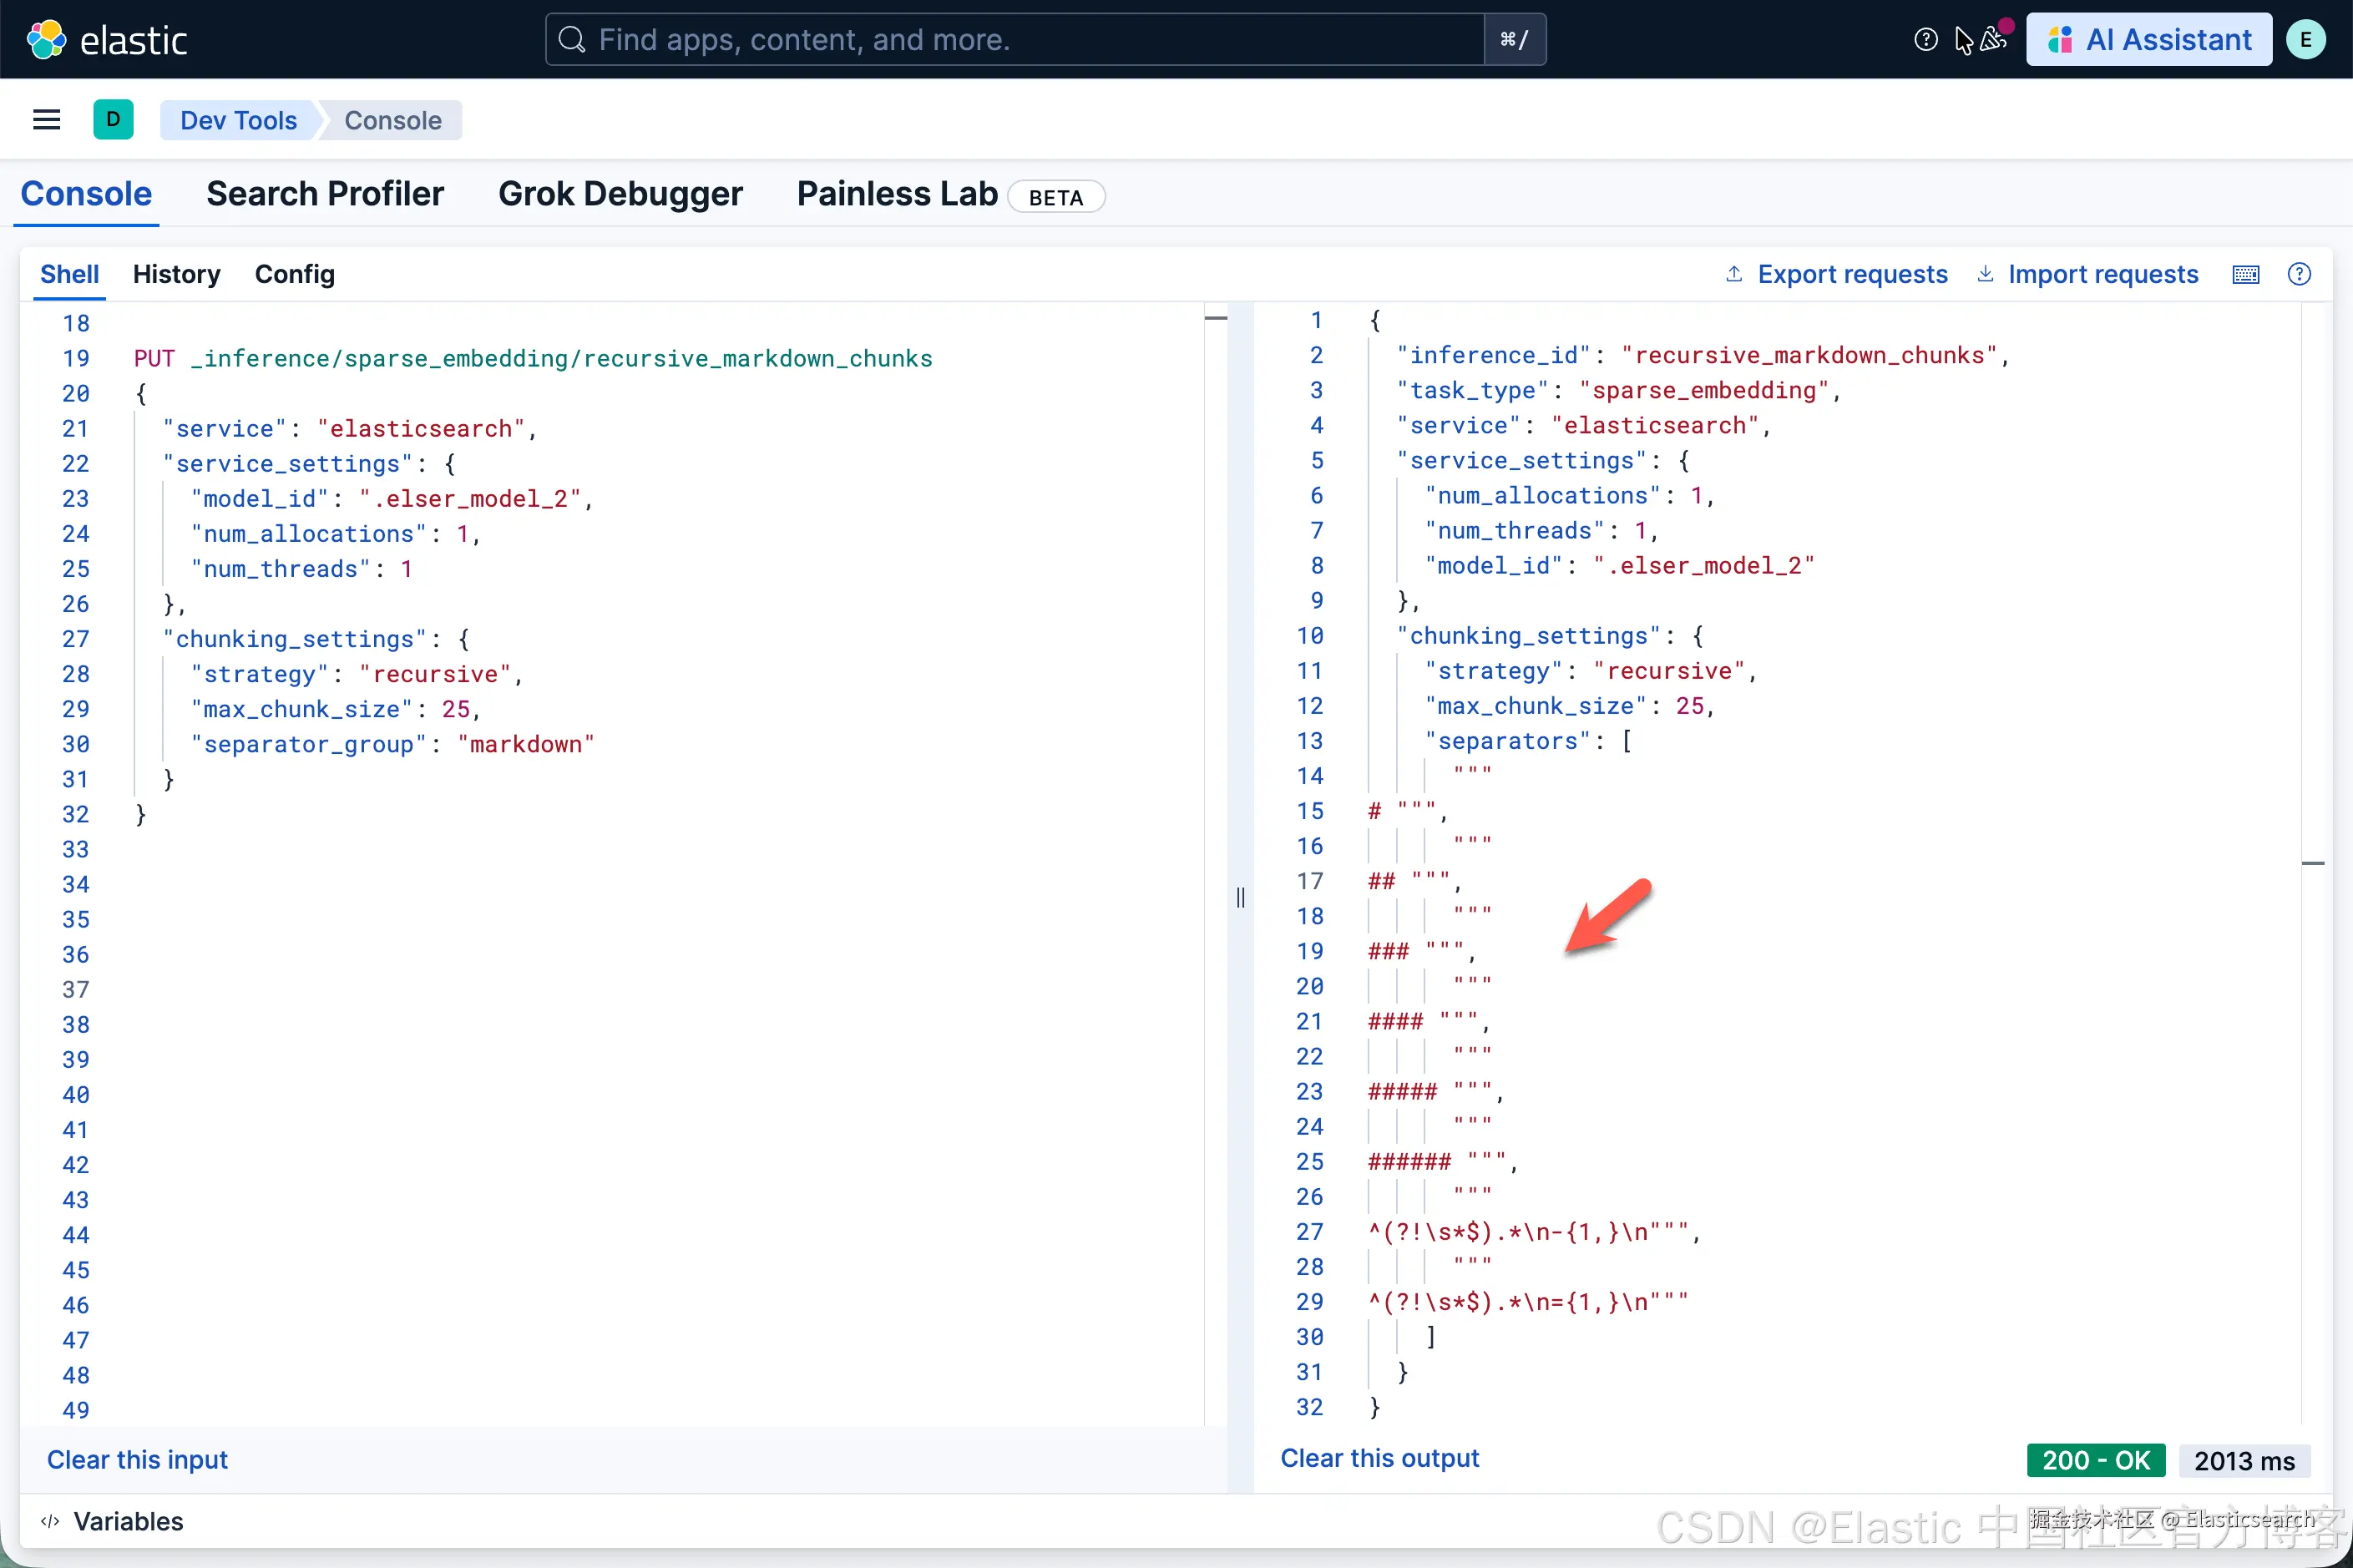2353x1568 pixels.
Task: Click Export requests
Action: click(x=1836, y=275)
